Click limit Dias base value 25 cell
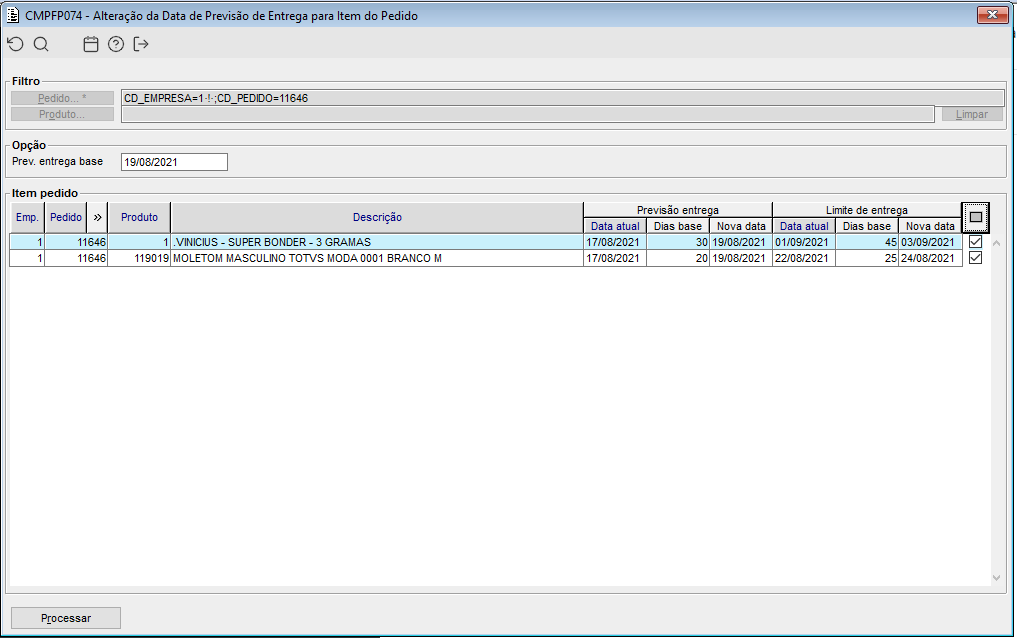This screenshot has height=638, width=1017. pos(867,258)
